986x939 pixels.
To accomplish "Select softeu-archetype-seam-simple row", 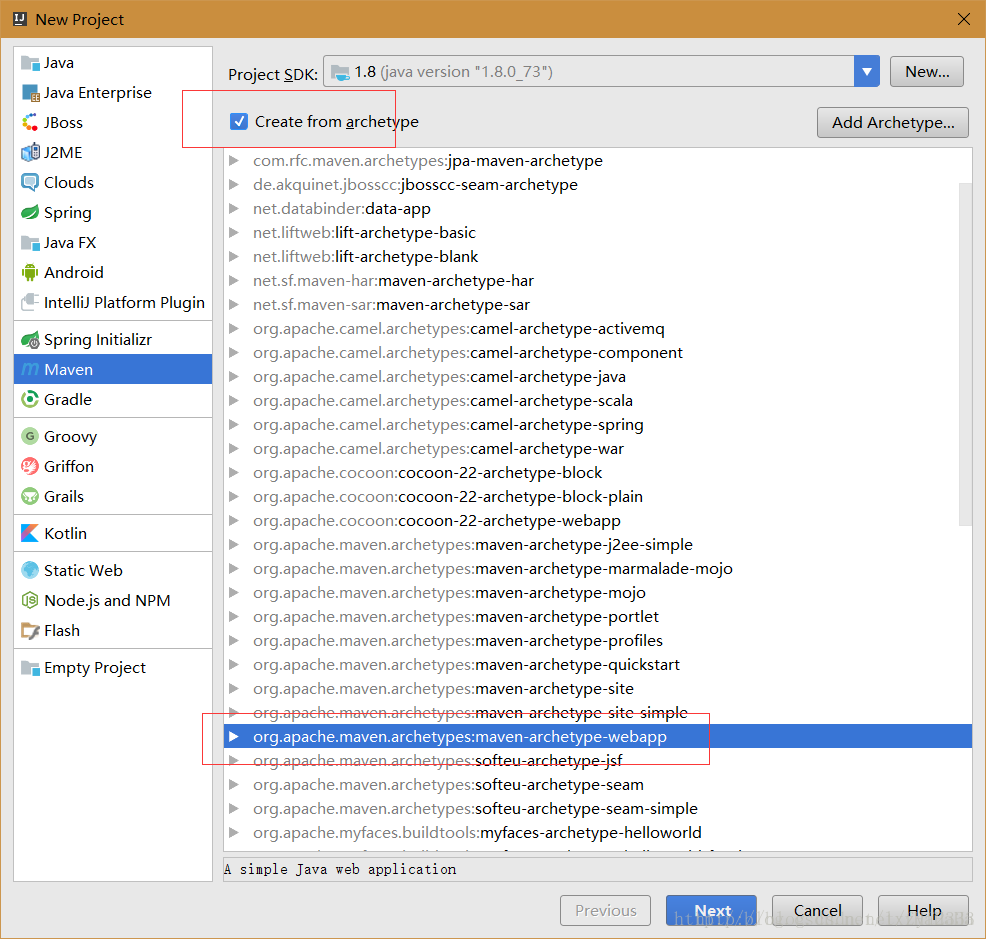I will [x=597, y=809].
